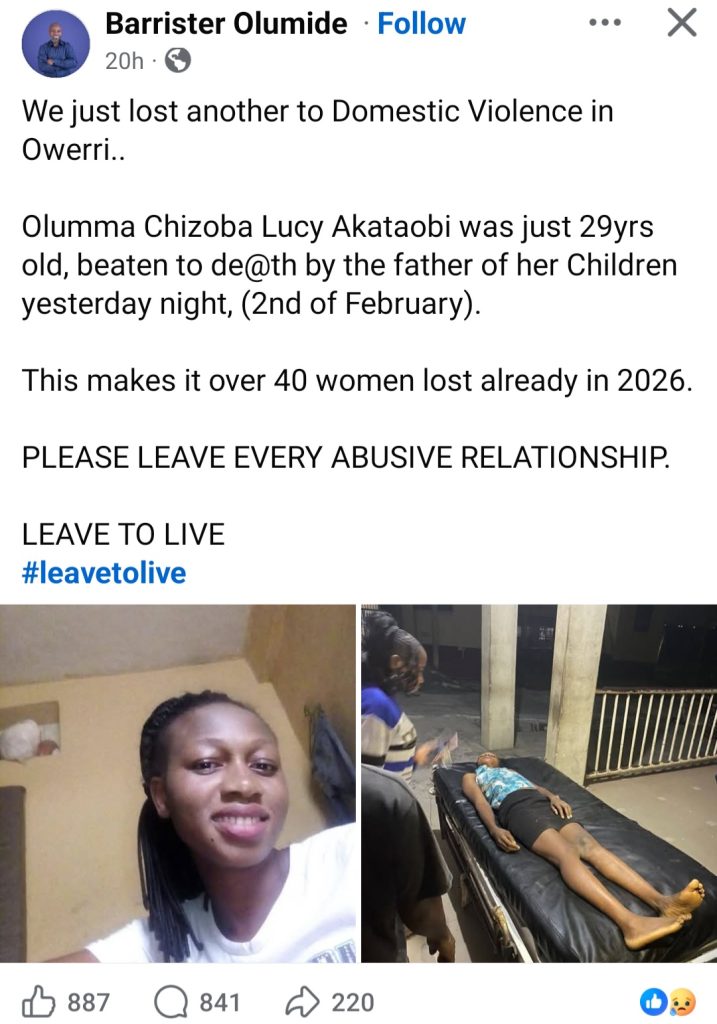Click the Barrister Olumide author name
This screenshot has height=1024, width=717.
point(226,23)
